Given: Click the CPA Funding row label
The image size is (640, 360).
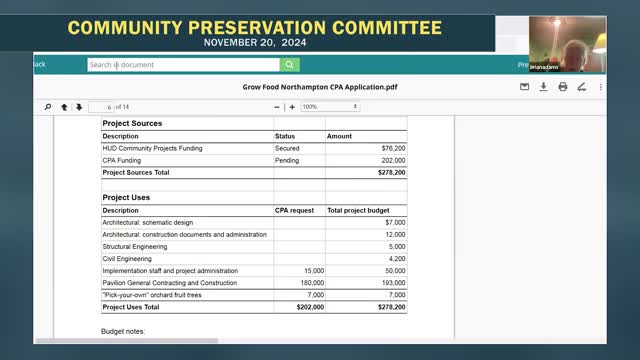Looking at the screenshot, I should (x=122, y=160).
